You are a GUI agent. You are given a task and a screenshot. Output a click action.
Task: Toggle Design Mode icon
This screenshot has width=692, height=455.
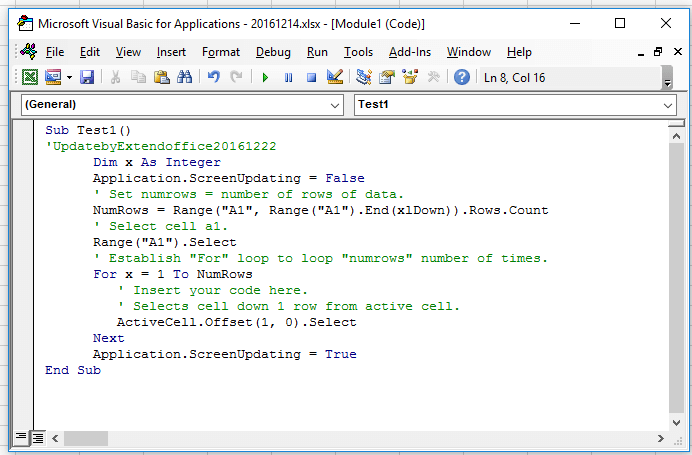pyautogui.click(x=335, y=77)
